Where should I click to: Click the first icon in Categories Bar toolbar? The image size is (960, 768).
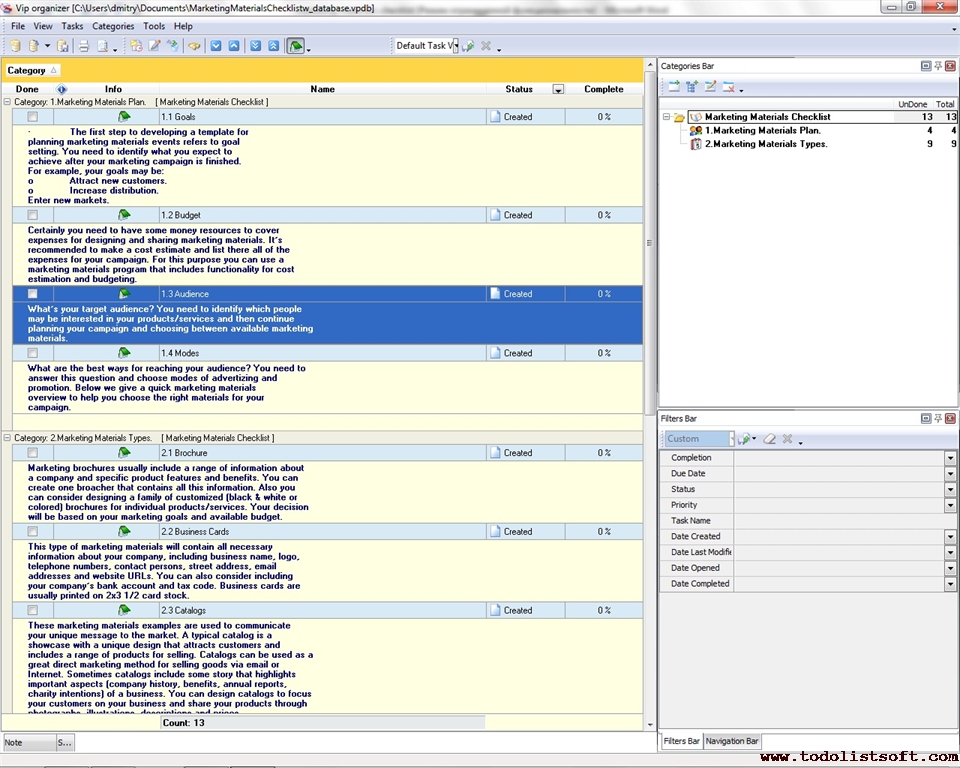point(674,87)
